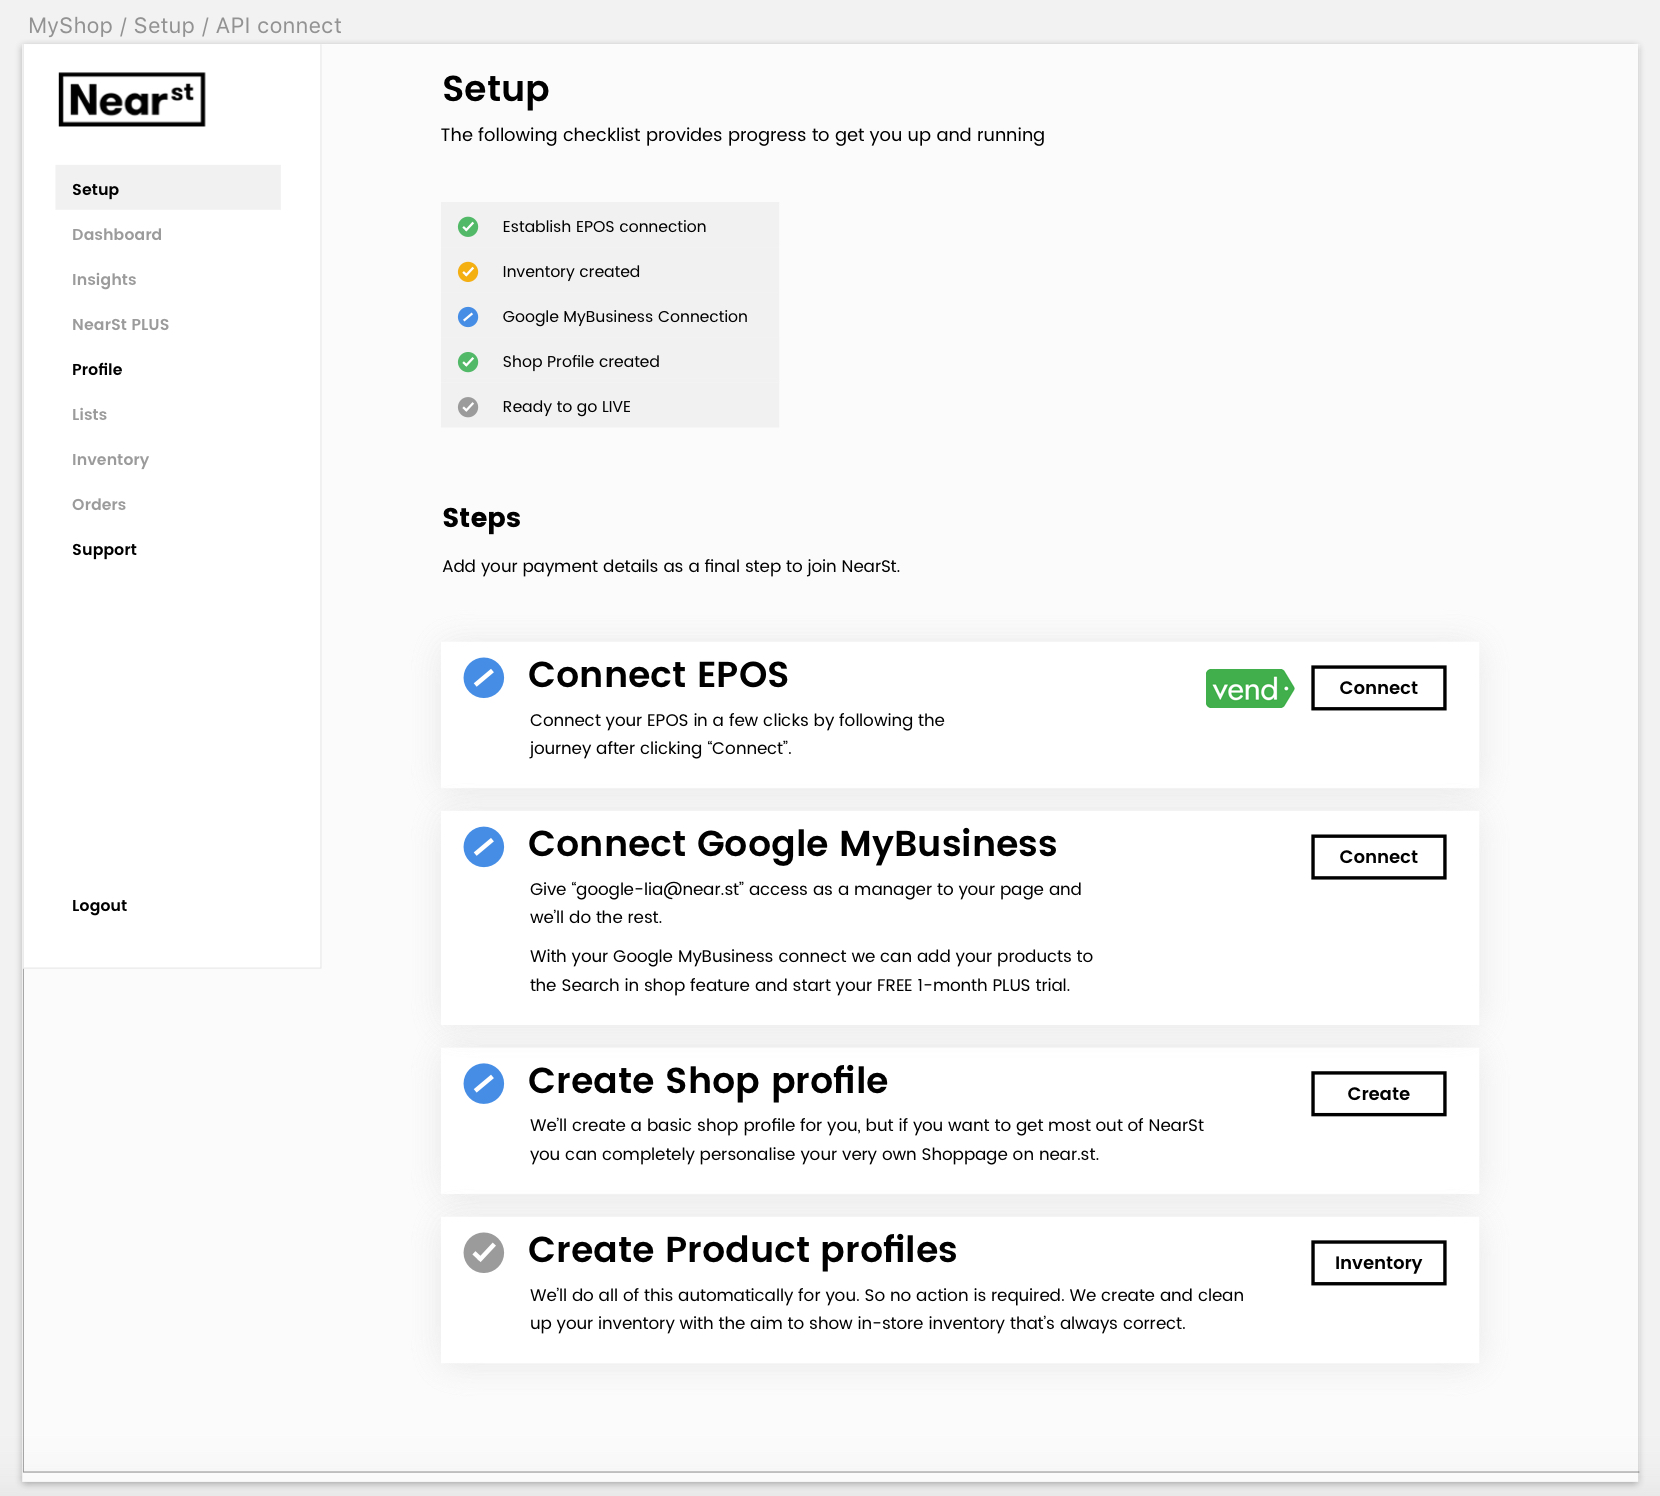Click blue status icon beside Create Shop profile

click(484, 1084)
